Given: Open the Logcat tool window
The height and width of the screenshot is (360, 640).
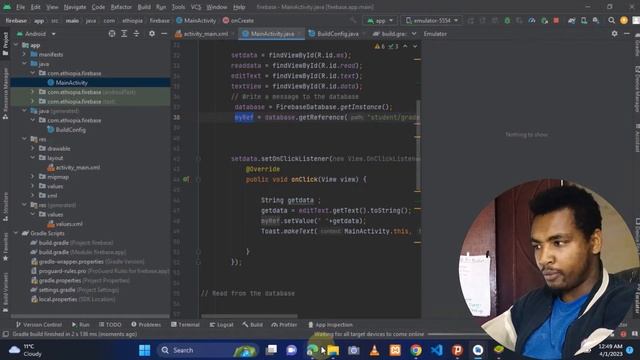Looking at the screenshot, I should click(221, 324).
